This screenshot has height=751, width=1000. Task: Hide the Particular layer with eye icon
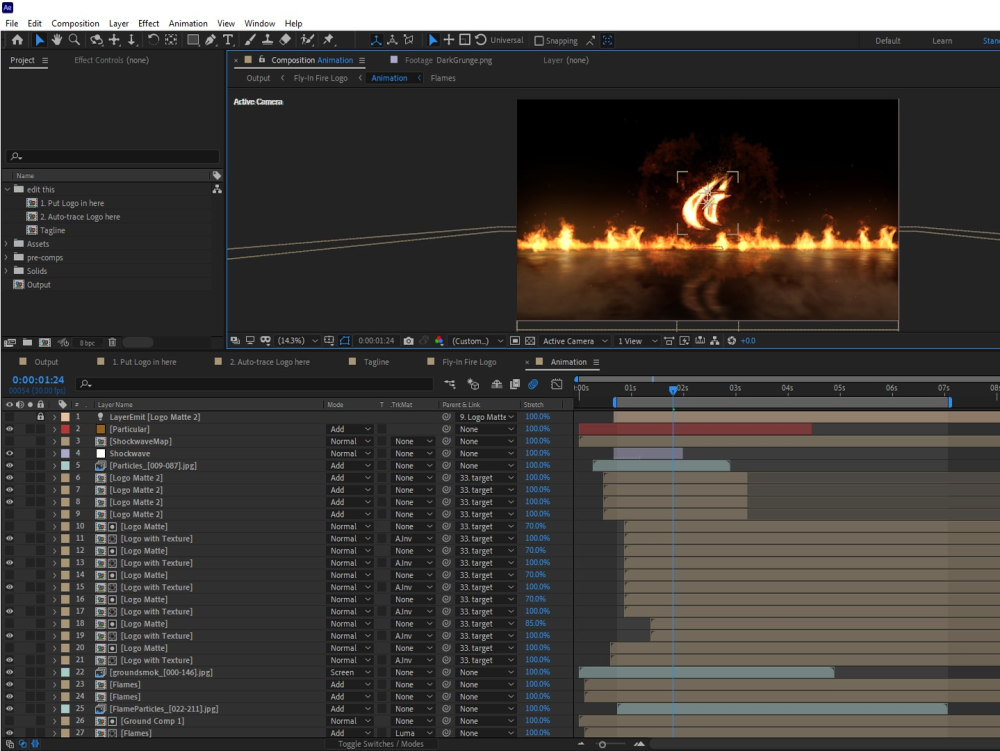pyautogui.click(x=10, y=429)
